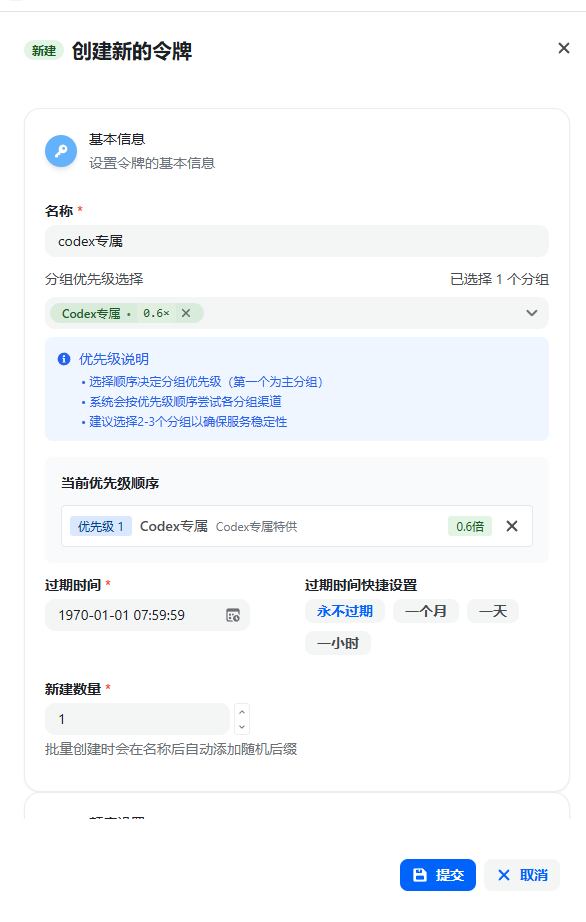Click the 提交 submit button

click(x=438, y=875)
